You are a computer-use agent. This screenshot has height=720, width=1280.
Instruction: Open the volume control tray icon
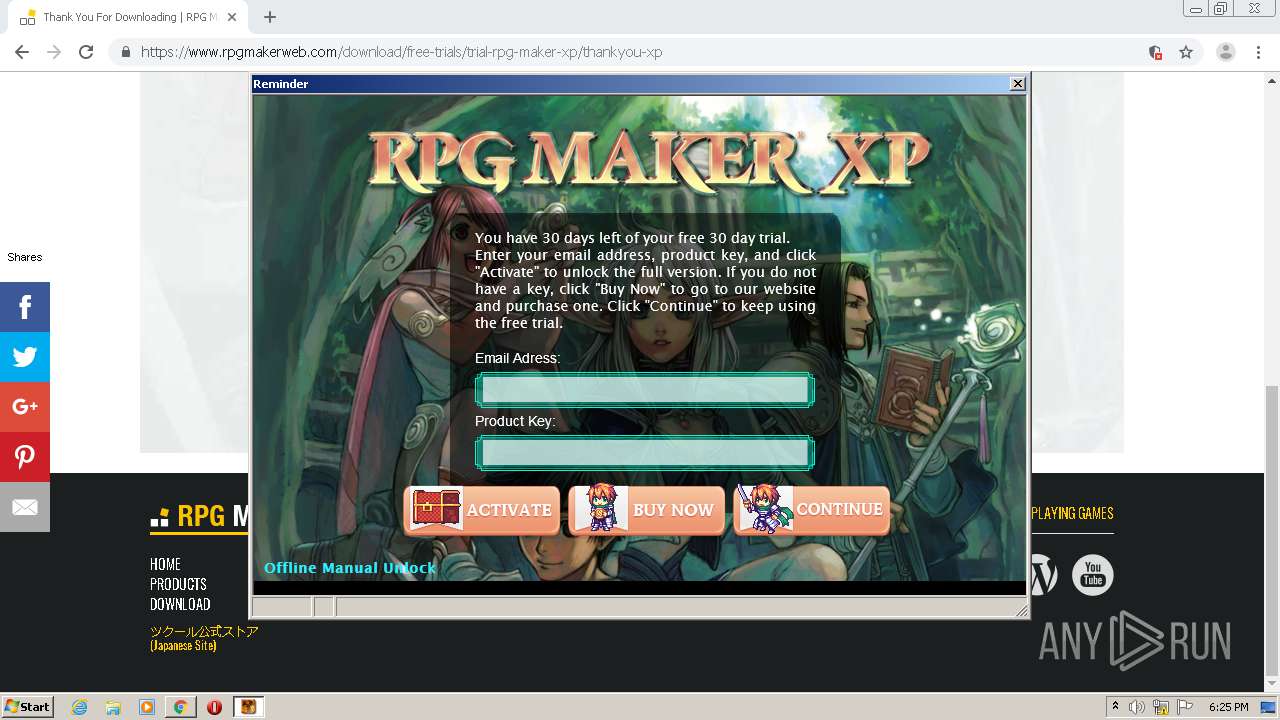coord(1137,707)
